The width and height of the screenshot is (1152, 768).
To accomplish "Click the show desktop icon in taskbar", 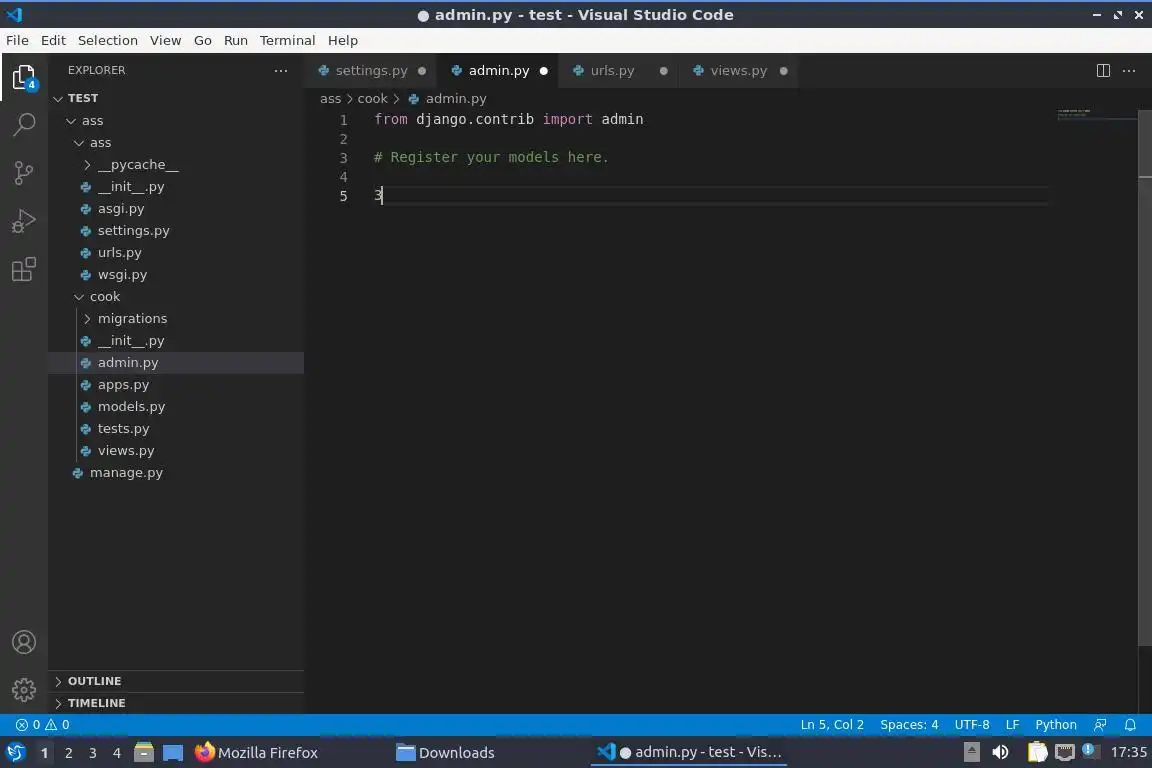I will (x=173, y=753).
